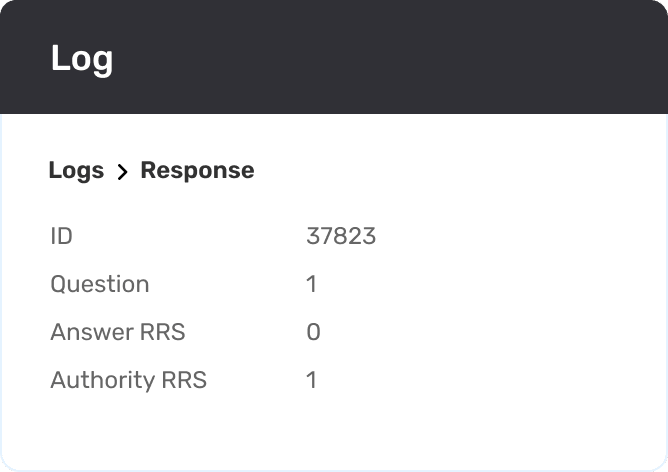
Task: Click the dark header bar background
Action: point(383,58)
